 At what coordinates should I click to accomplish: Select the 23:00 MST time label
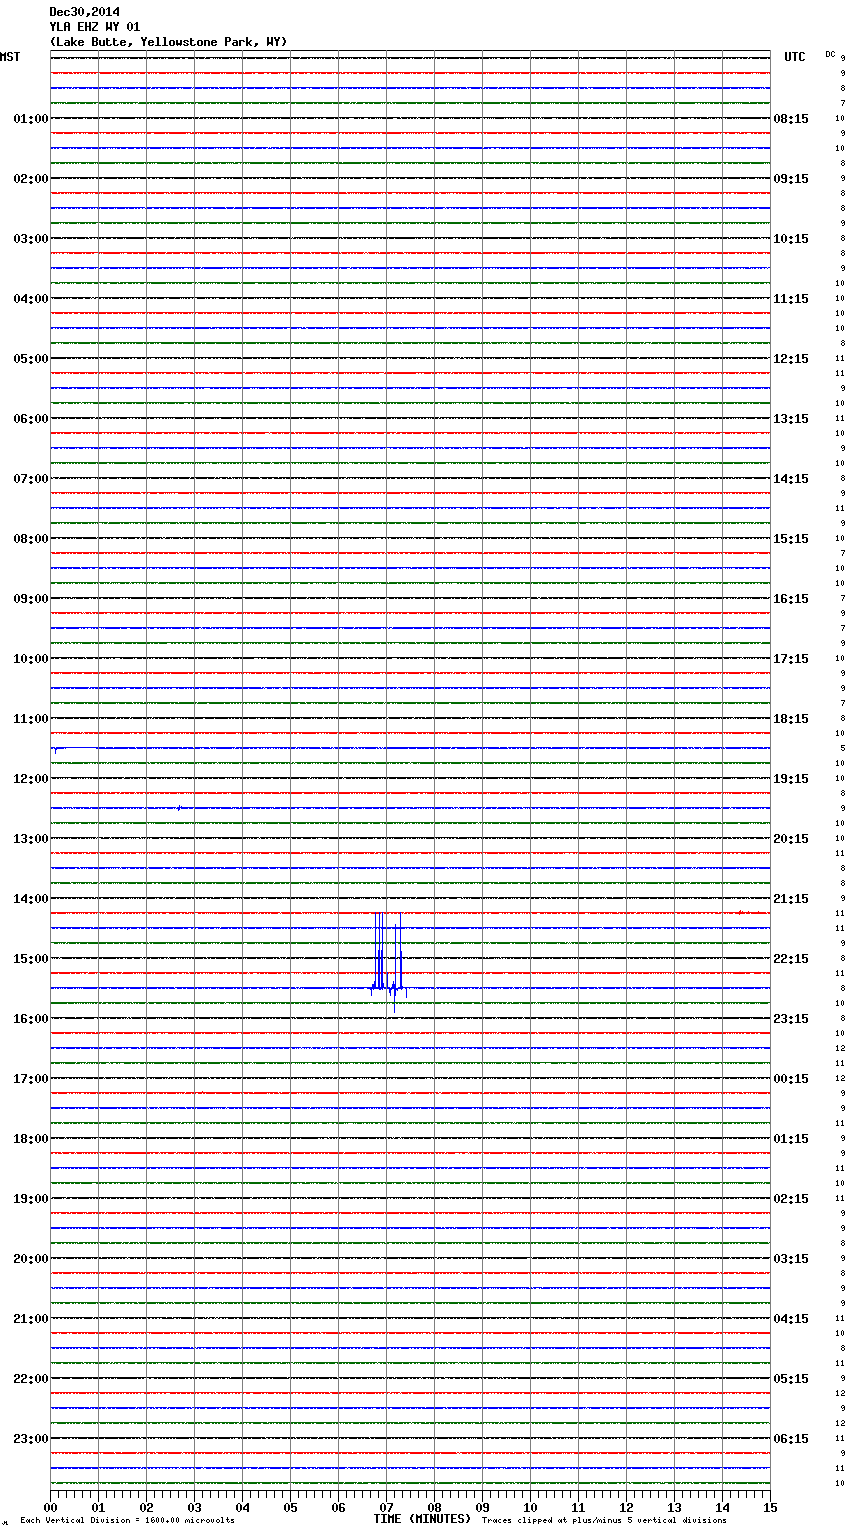[30, 1439]
